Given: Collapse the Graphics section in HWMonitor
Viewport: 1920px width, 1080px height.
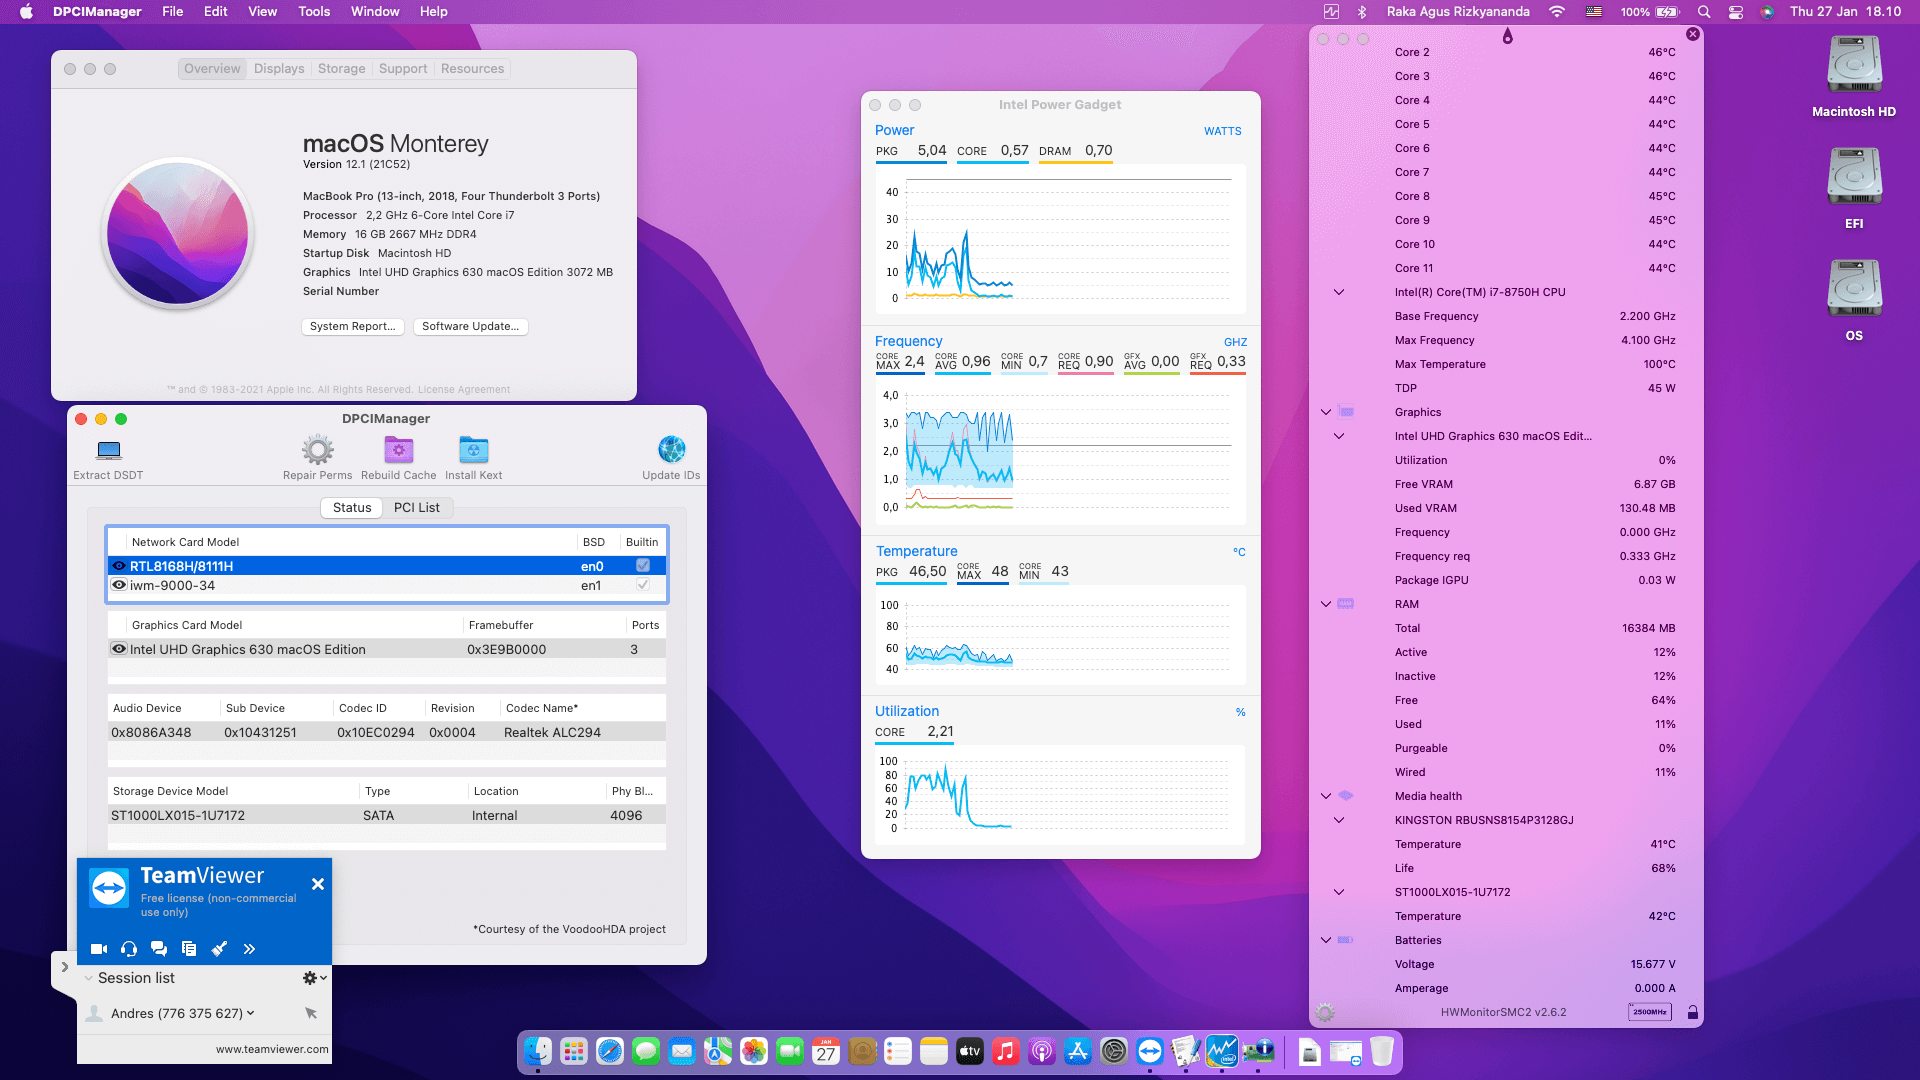Looking at the screenshot, I should [1326, 412].
